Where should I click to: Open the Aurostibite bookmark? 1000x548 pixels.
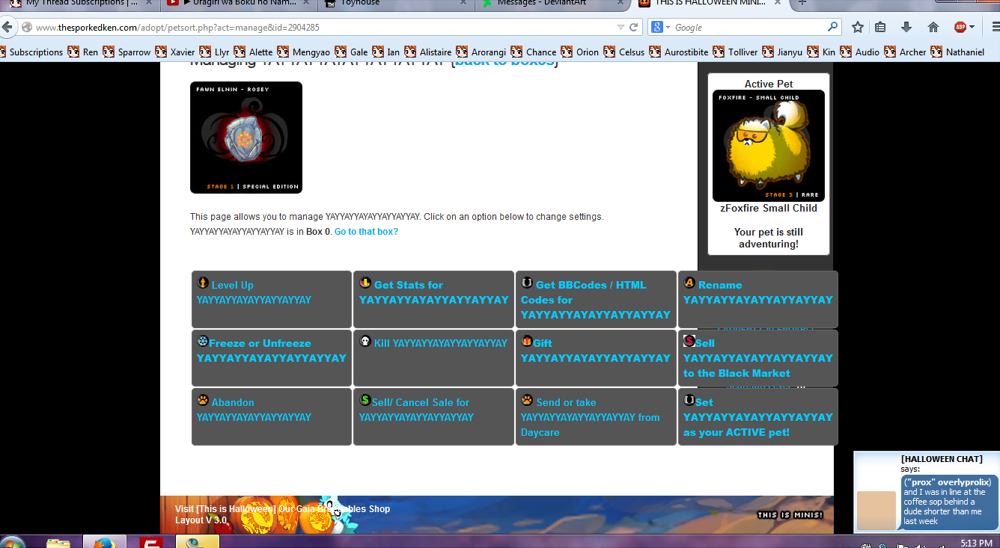tap(679, 52)
